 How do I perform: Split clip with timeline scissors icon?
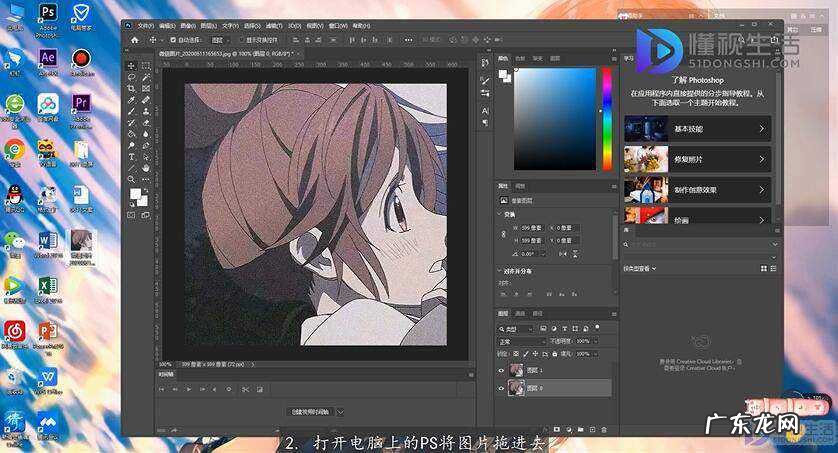tap(245, 389)
